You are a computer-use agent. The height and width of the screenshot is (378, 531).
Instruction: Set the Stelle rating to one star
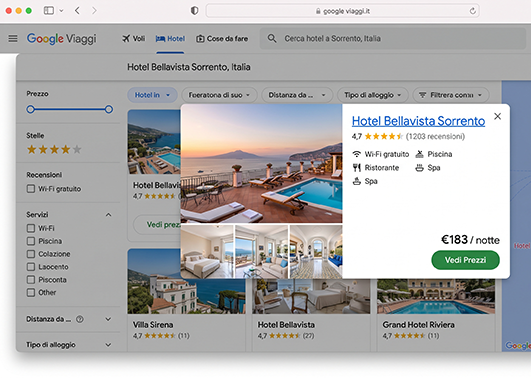[31, 149]
